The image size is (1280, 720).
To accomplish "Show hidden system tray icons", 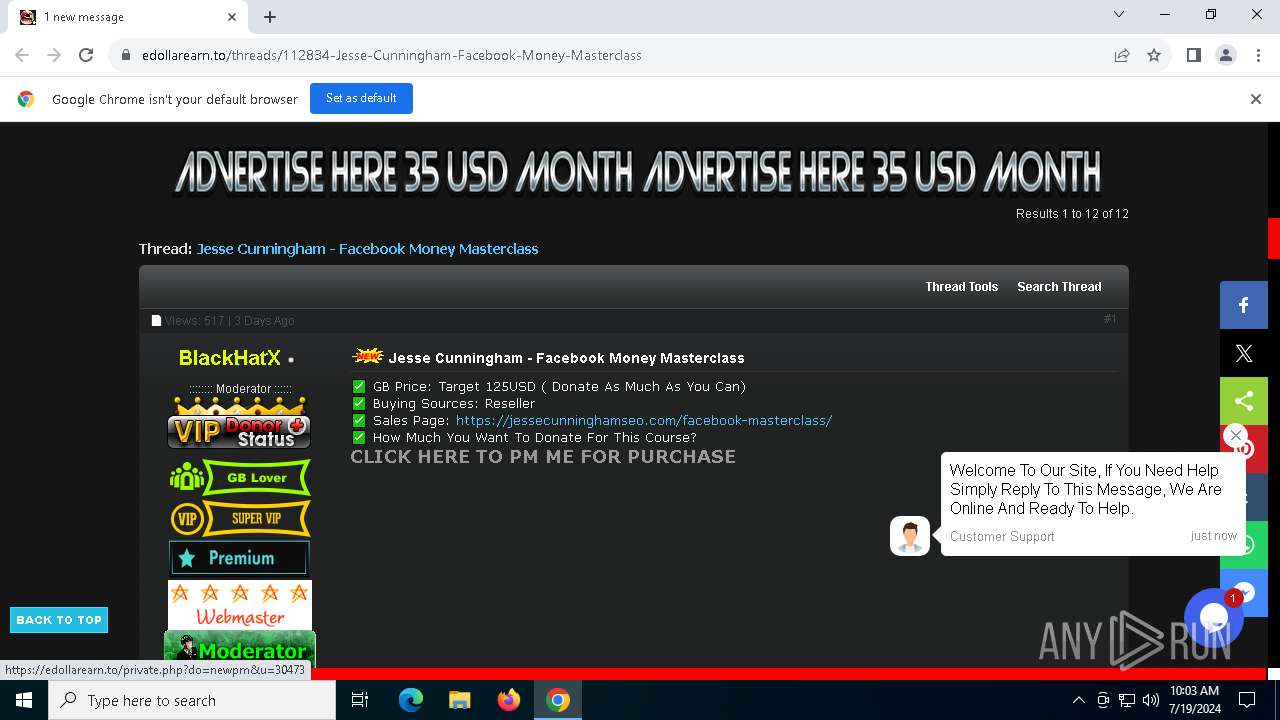I will [1078, 700].
